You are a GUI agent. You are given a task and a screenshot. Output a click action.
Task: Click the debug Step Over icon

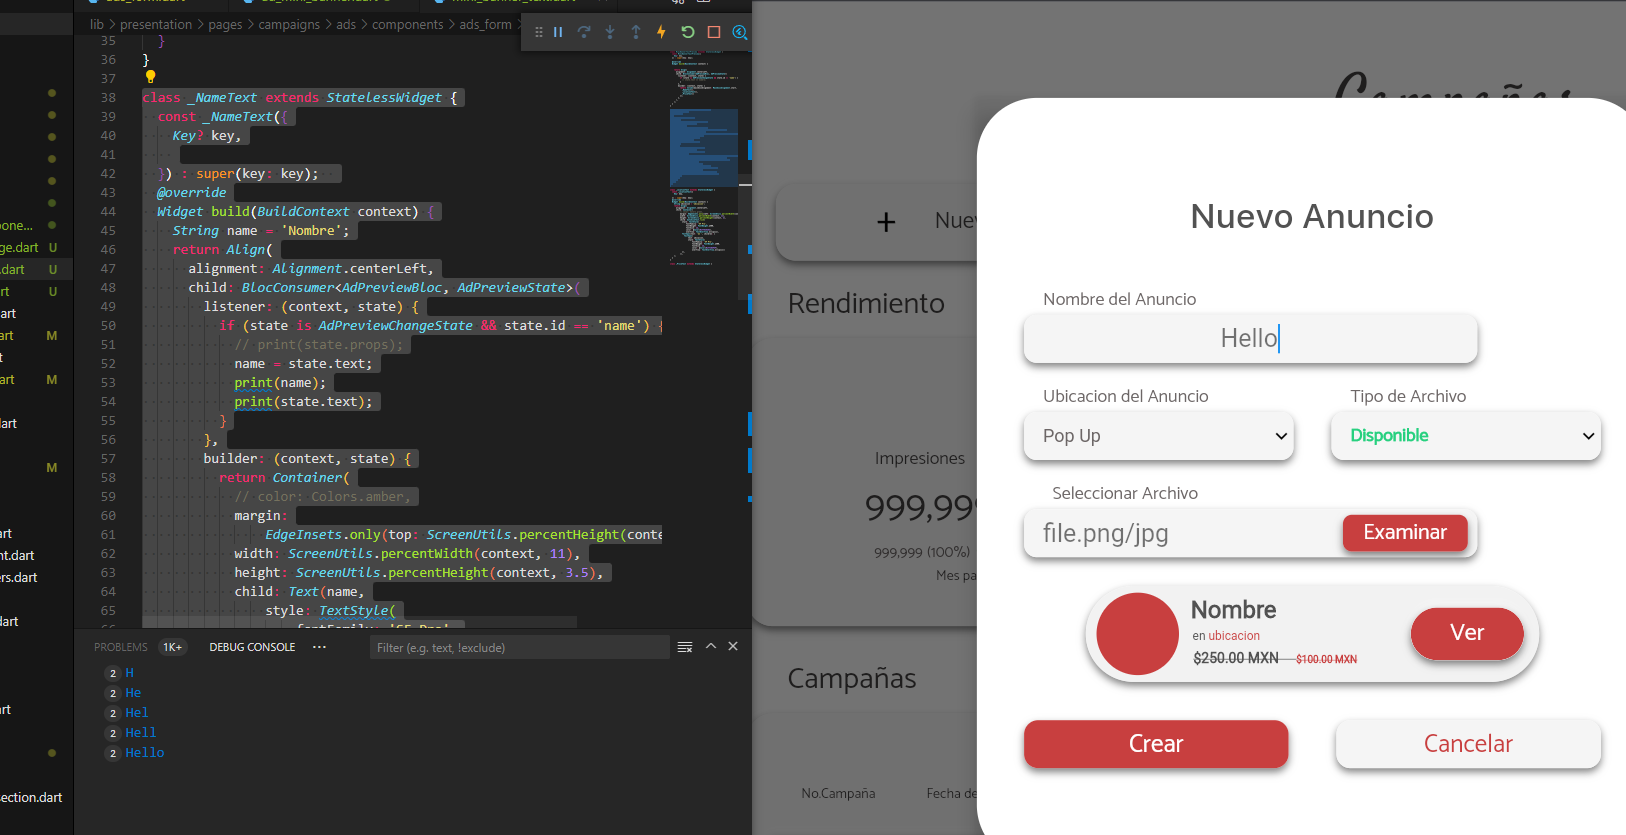pos(584,32)
